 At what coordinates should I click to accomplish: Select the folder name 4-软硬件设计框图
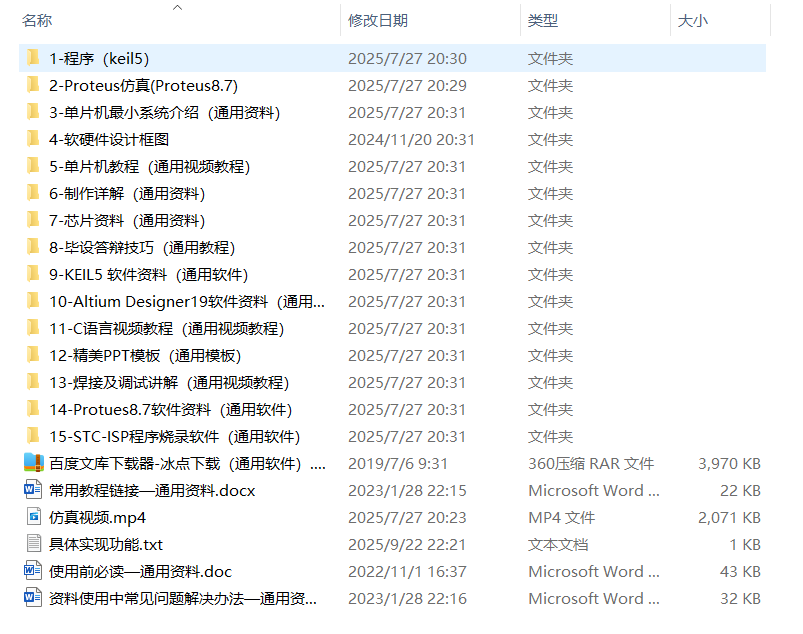[109, 139]
